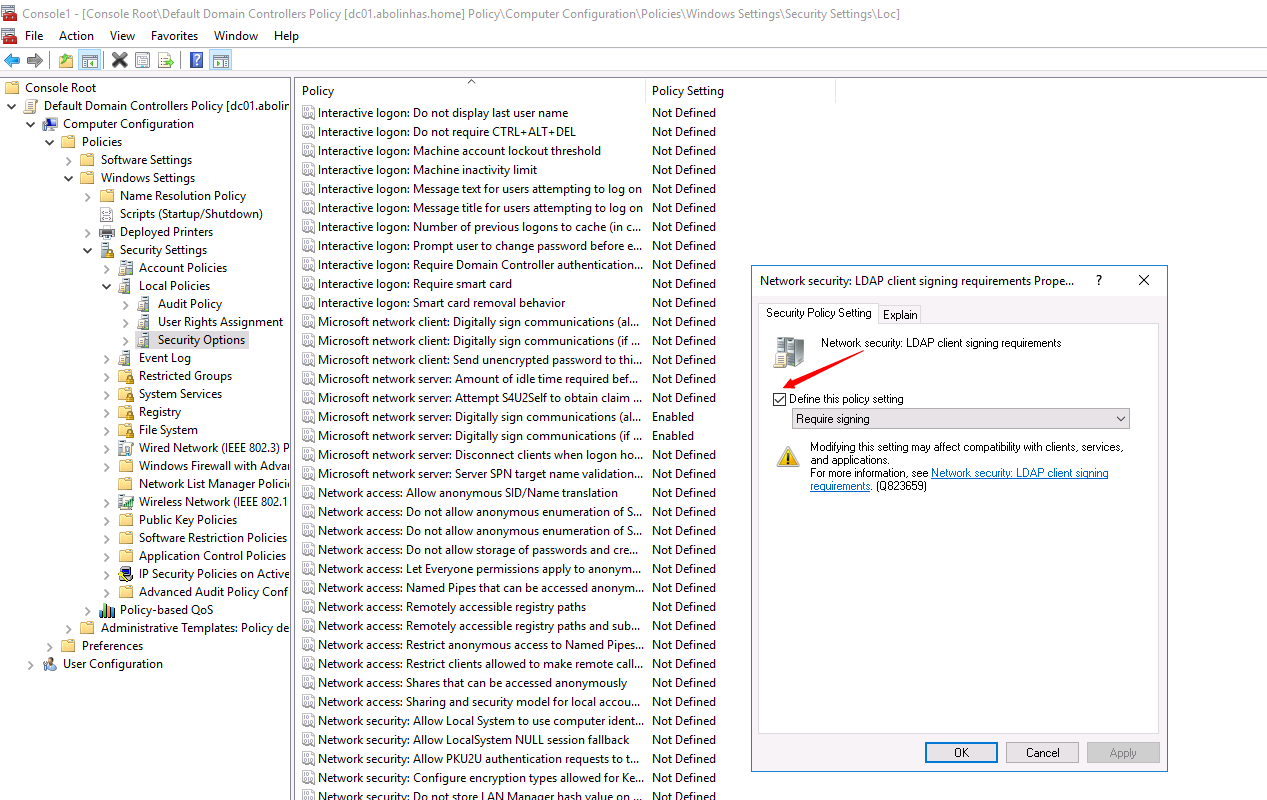This screenshot has width=1267, height=800.
Task: Expand the Public Key Policies node
Action: coord(107,519)
